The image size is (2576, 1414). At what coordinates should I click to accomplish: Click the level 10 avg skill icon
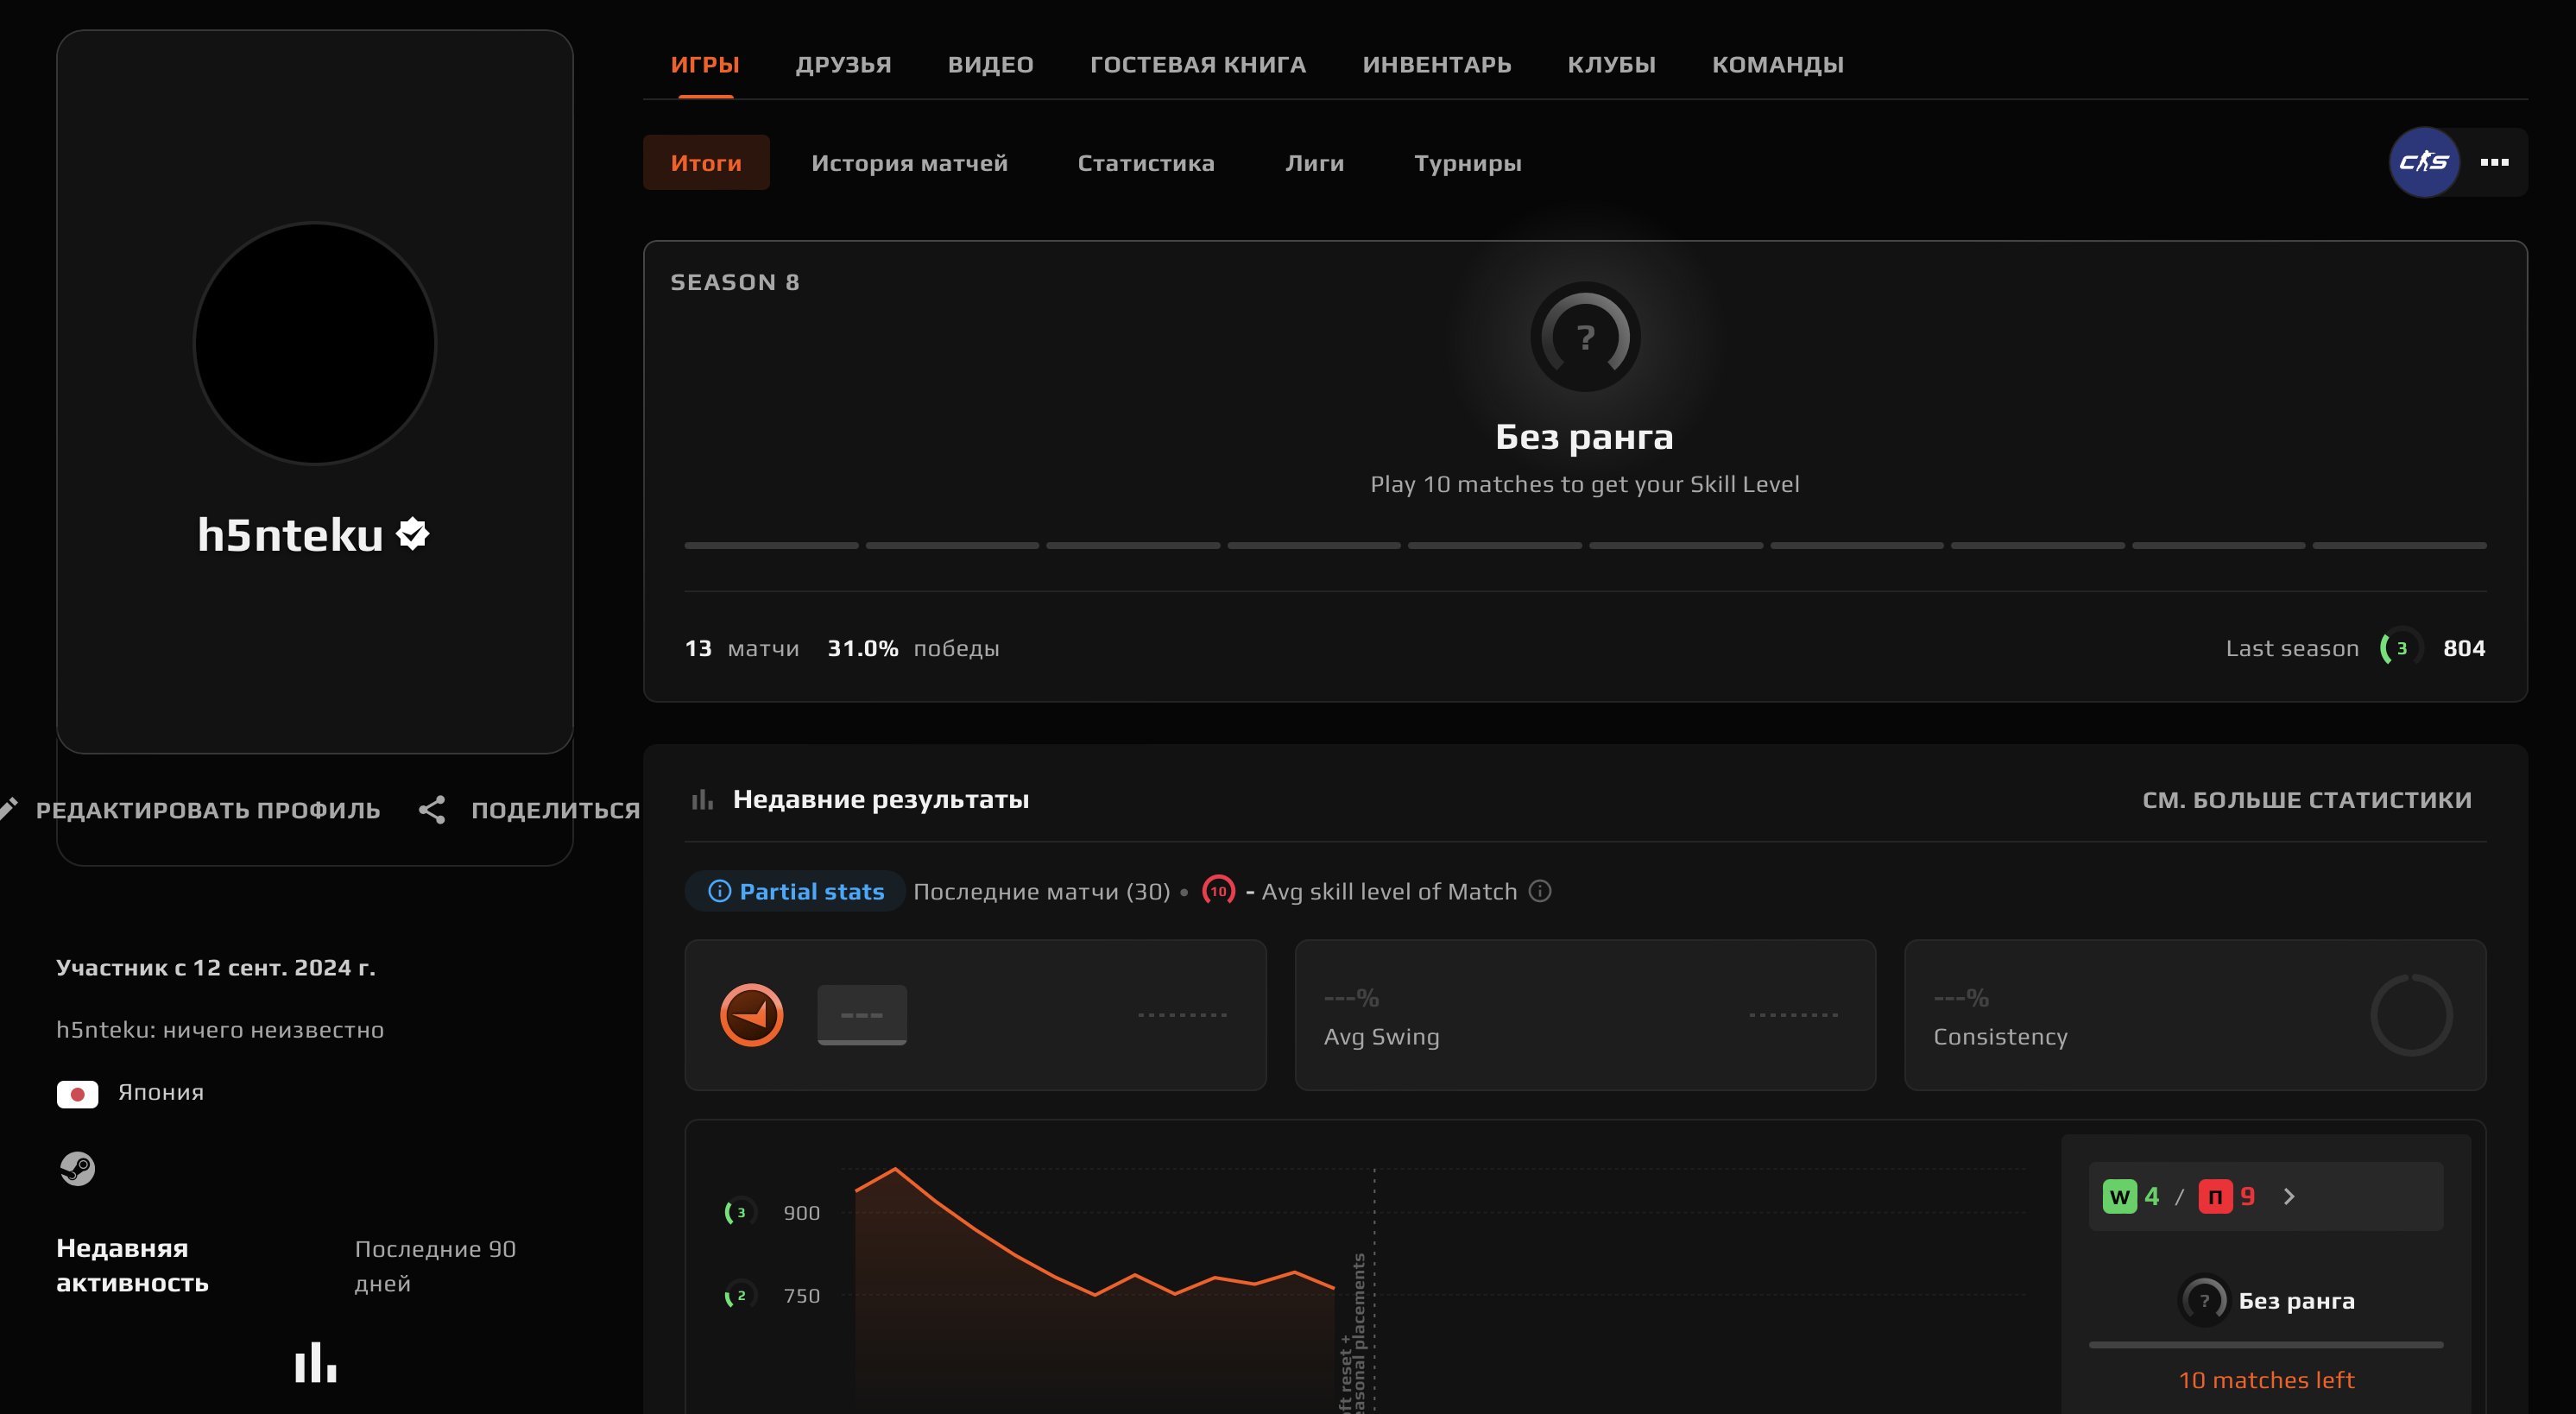[1218, 891]
